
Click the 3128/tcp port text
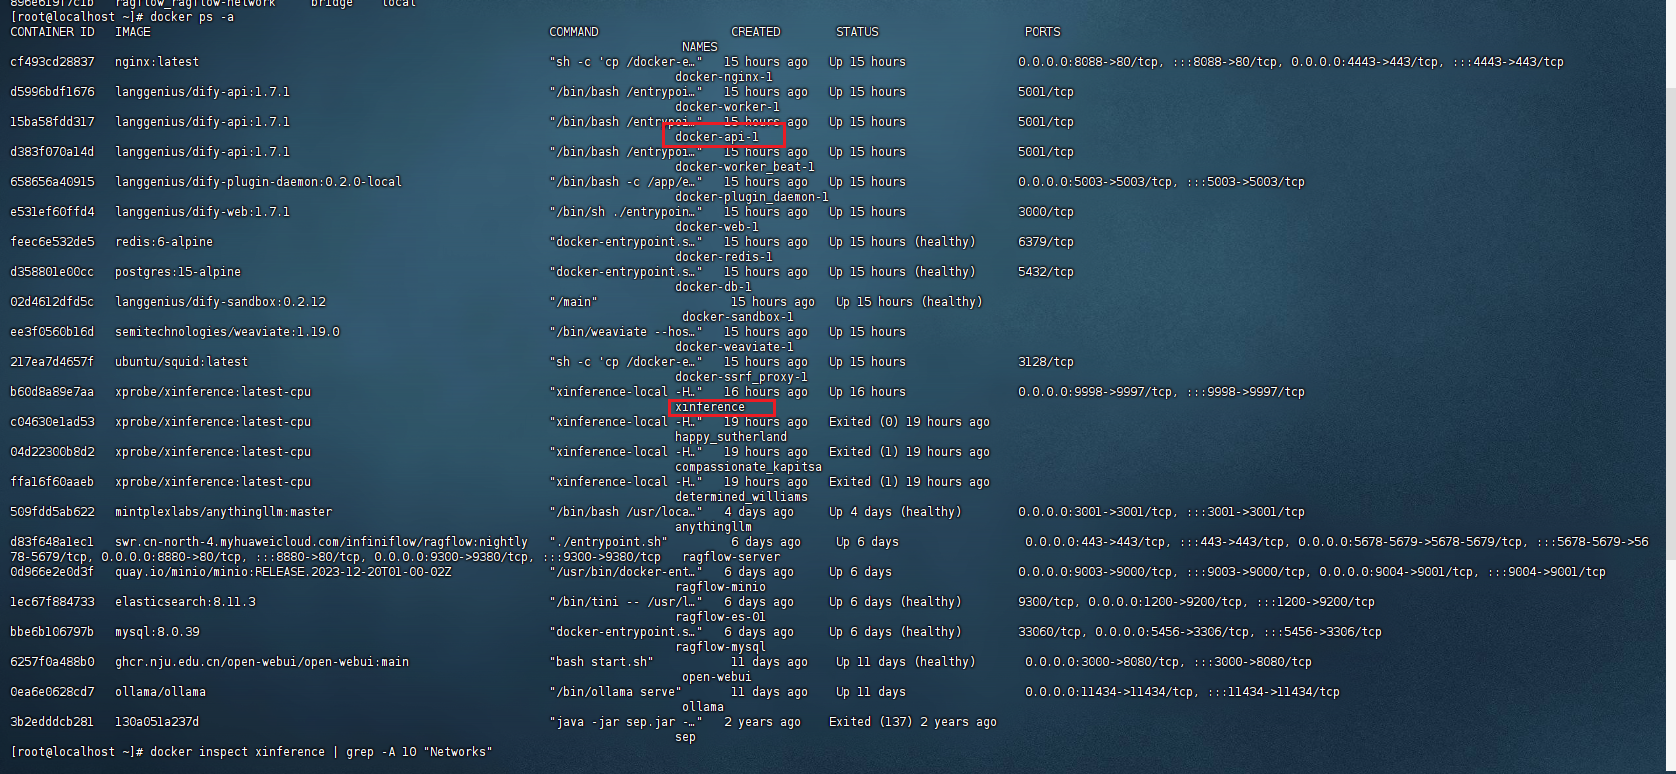click(x=1046, y=362)
